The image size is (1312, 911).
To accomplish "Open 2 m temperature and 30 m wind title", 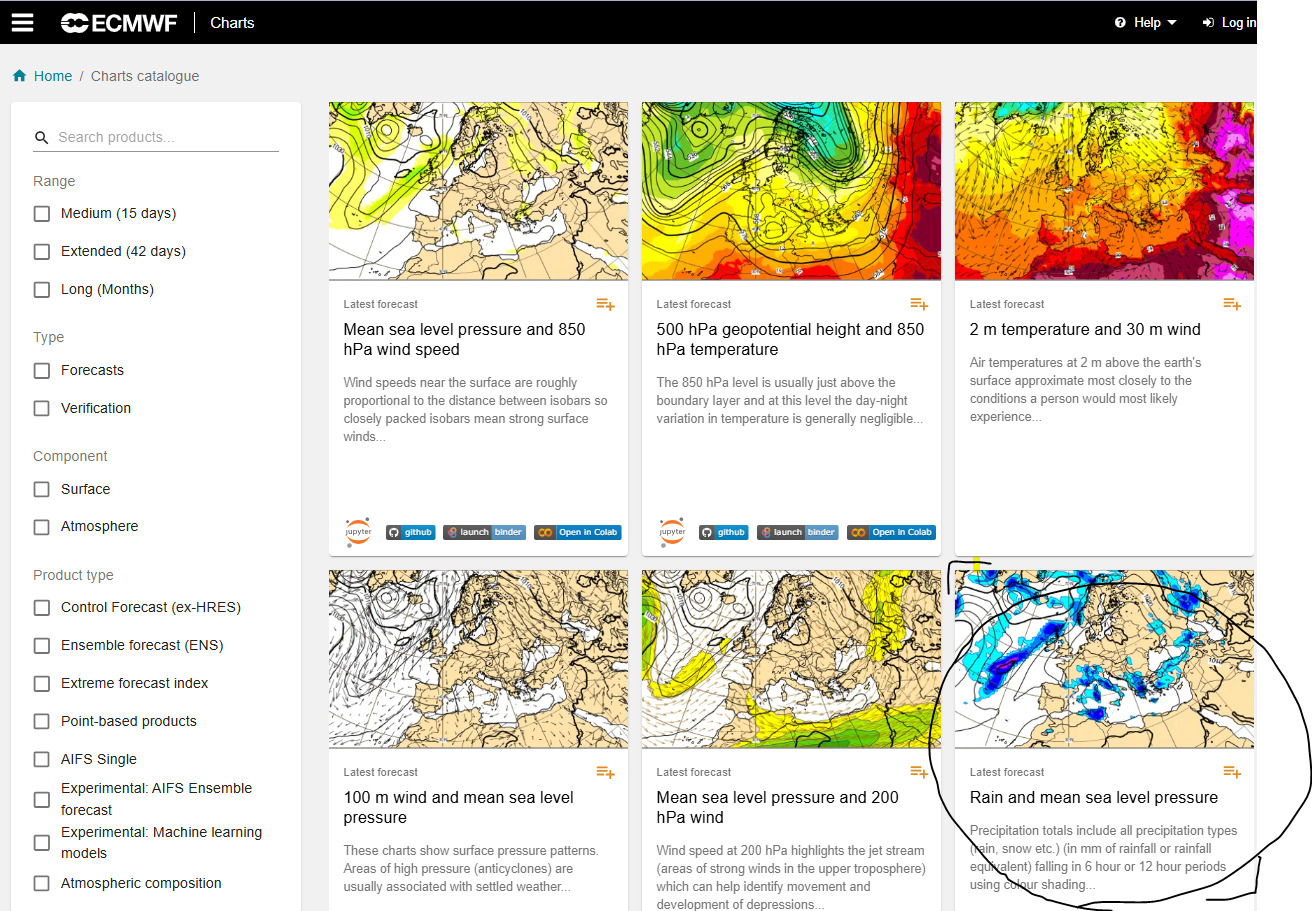I will (1085, 329).
